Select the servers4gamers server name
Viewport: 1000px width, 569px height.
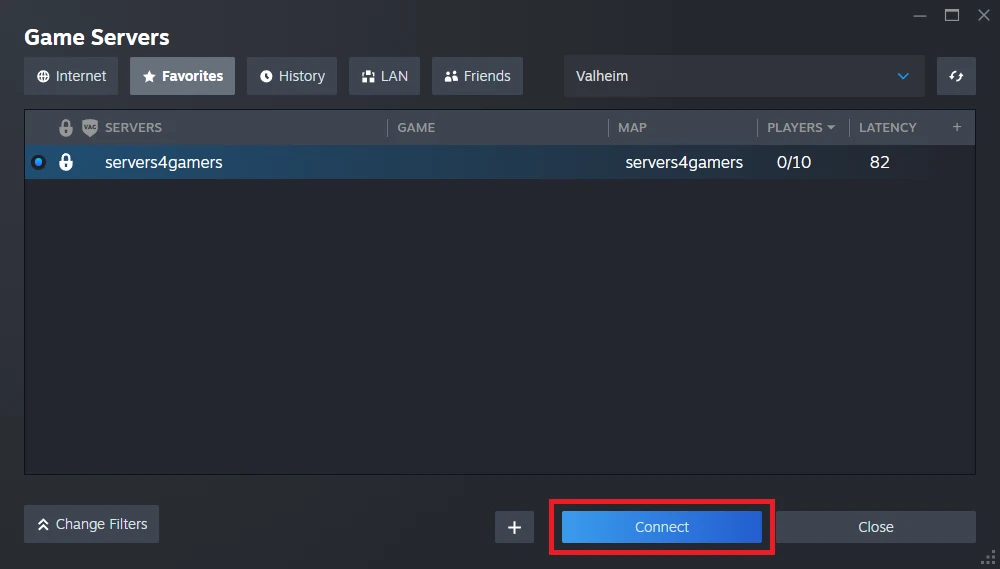[164, 163]
